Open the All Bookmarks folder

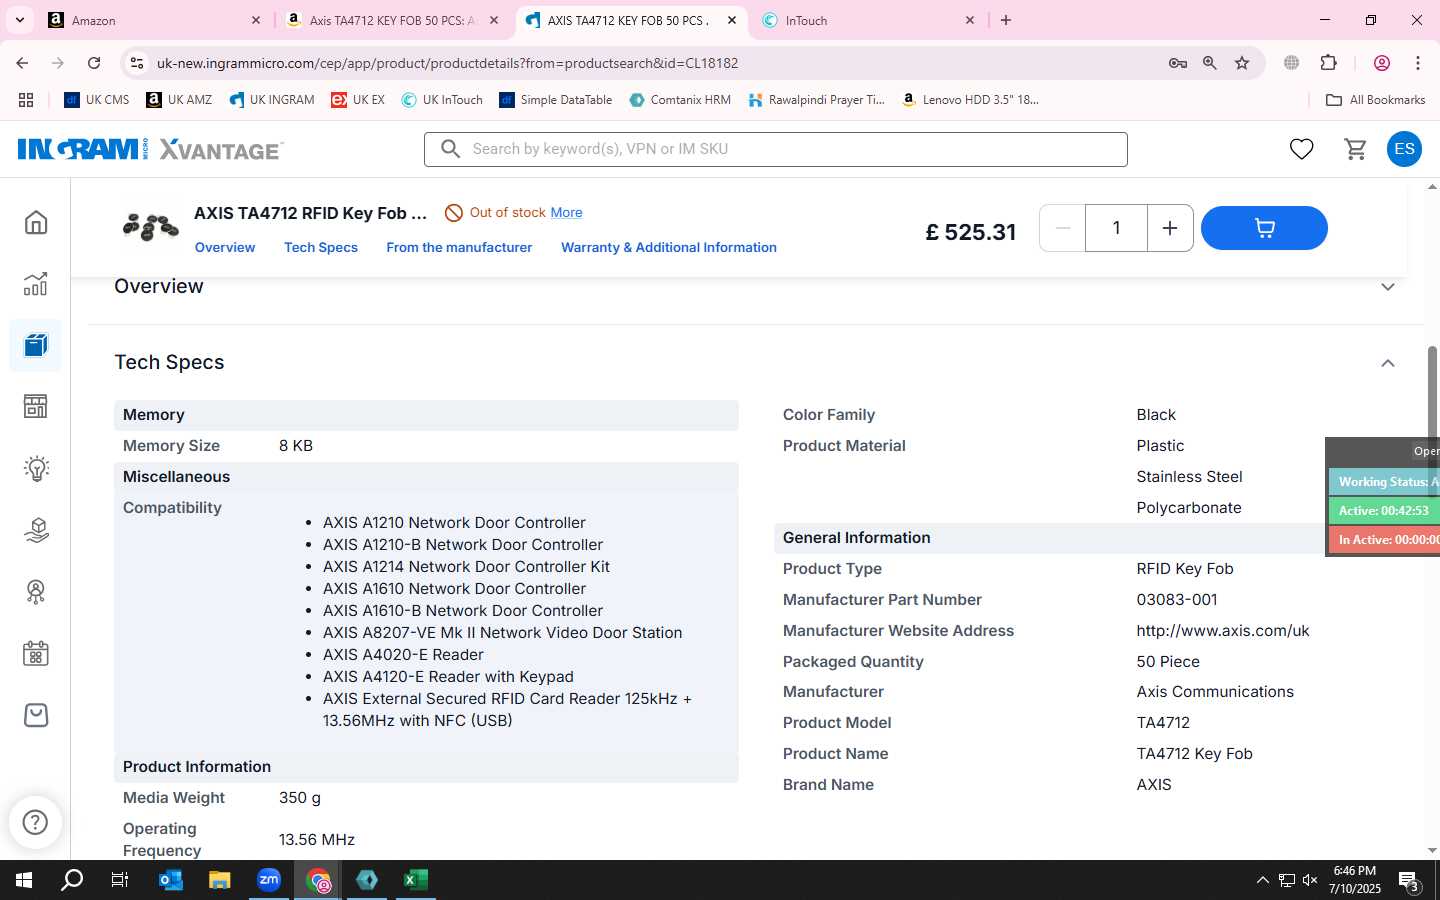point(1375,100)
